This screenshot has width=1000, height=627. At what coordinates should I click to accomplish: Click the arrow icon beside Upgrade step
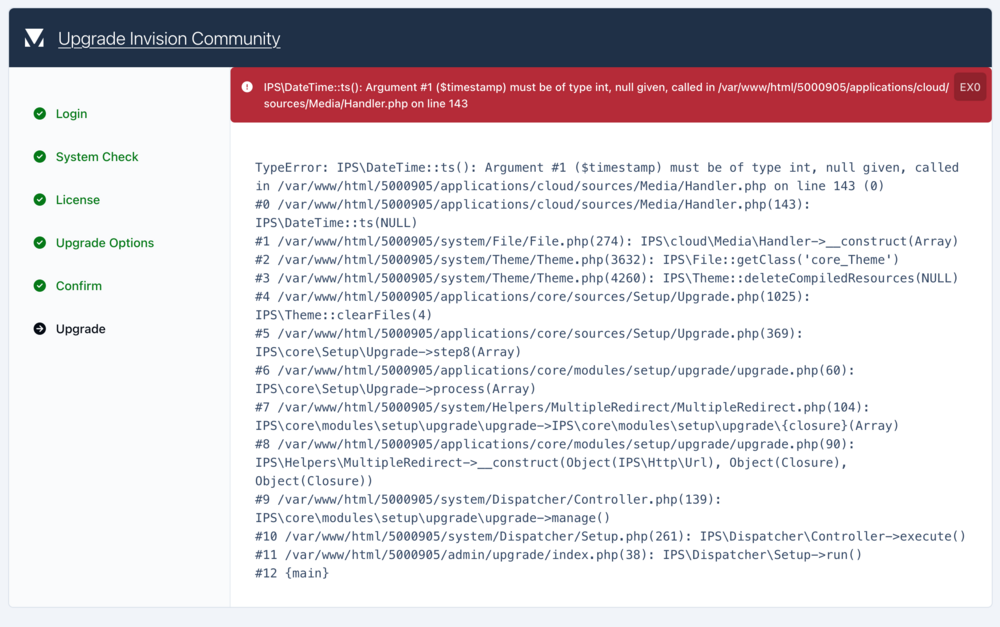tap(40, 328)
